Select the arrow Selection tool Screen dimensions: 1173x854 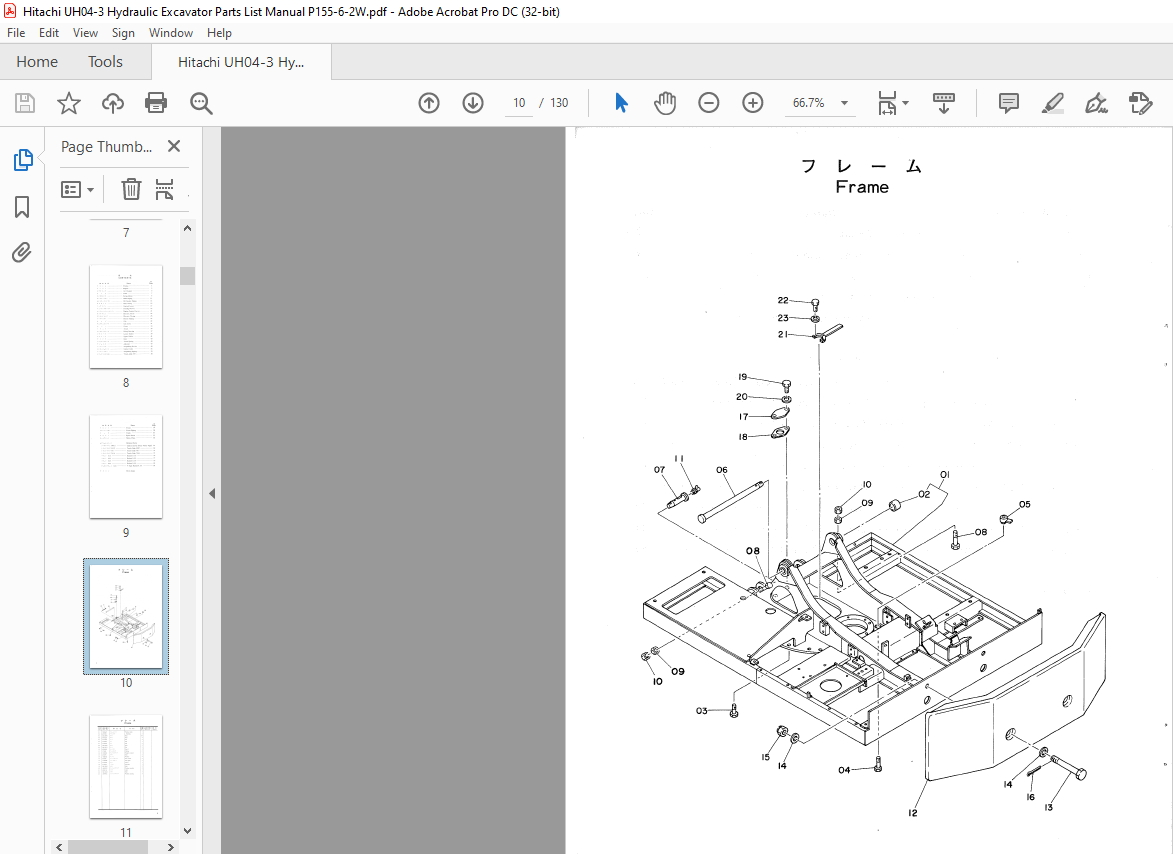[x=621, y=103]
